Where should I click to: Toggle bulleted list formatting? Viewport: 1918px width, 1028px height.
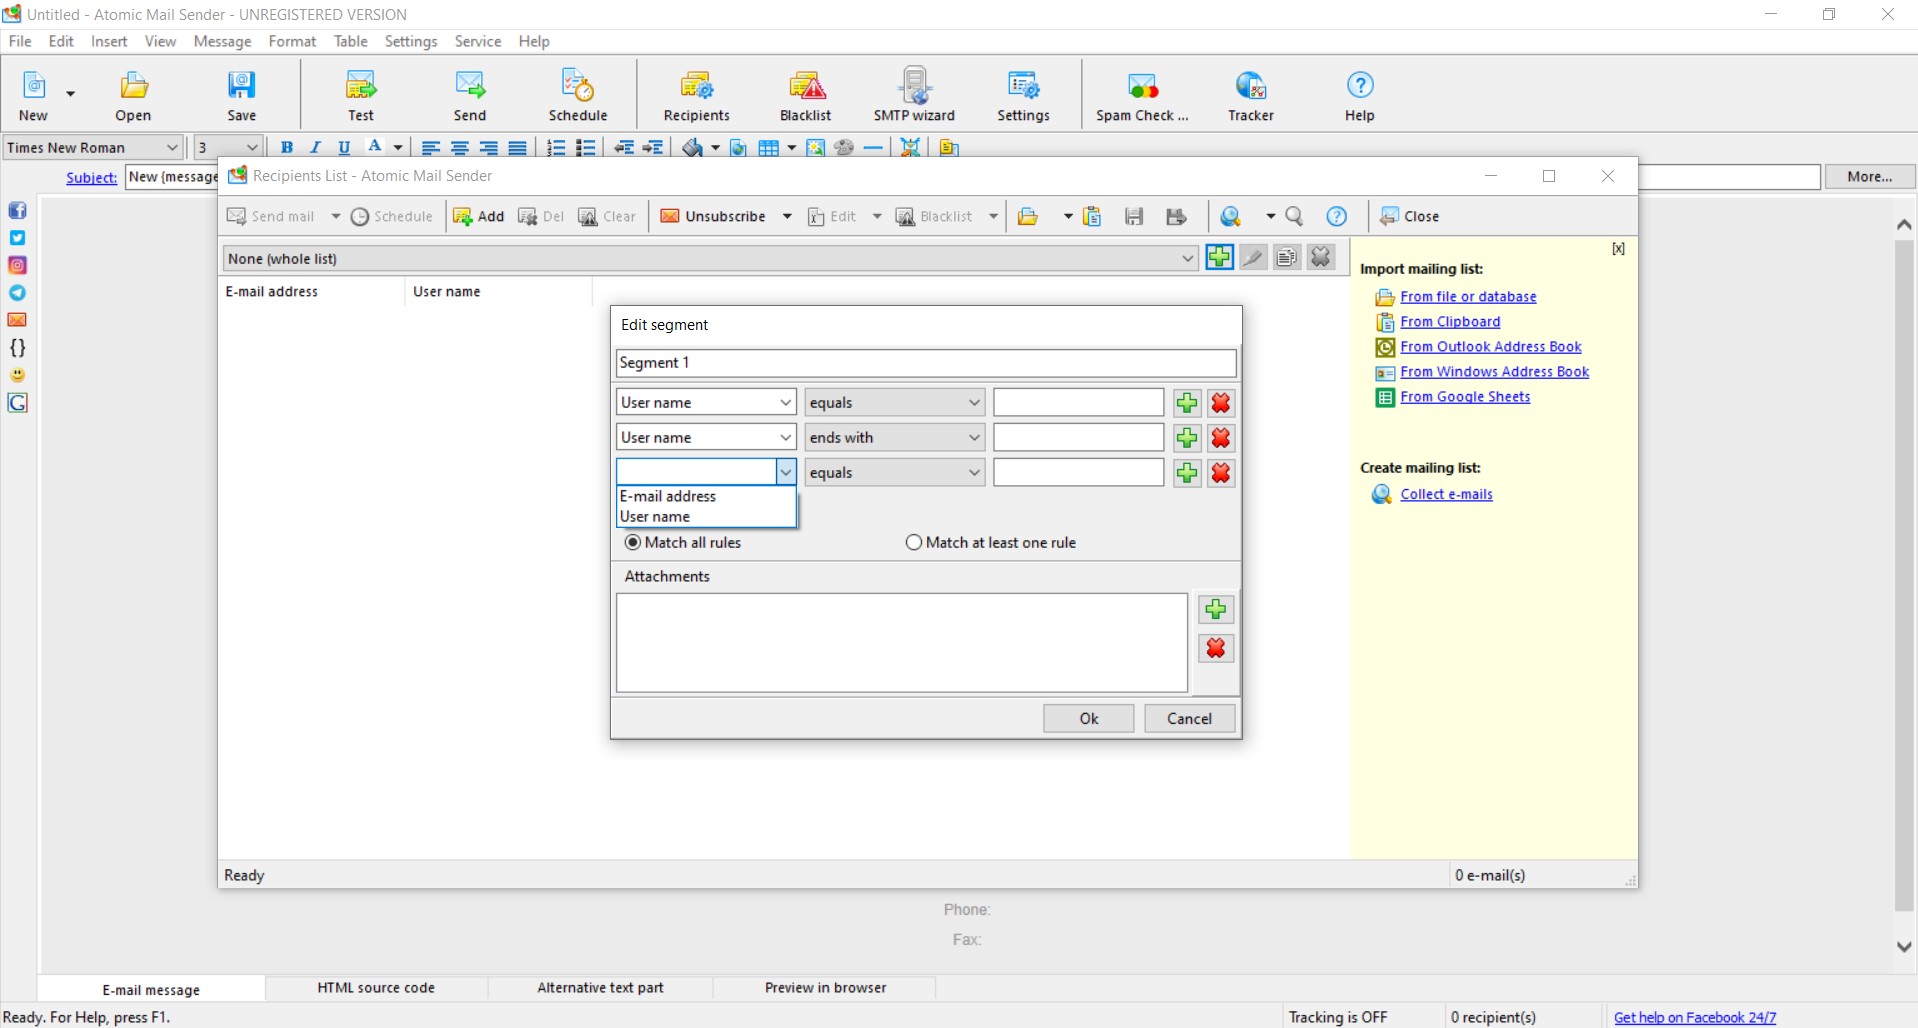[x=585, y=147]
